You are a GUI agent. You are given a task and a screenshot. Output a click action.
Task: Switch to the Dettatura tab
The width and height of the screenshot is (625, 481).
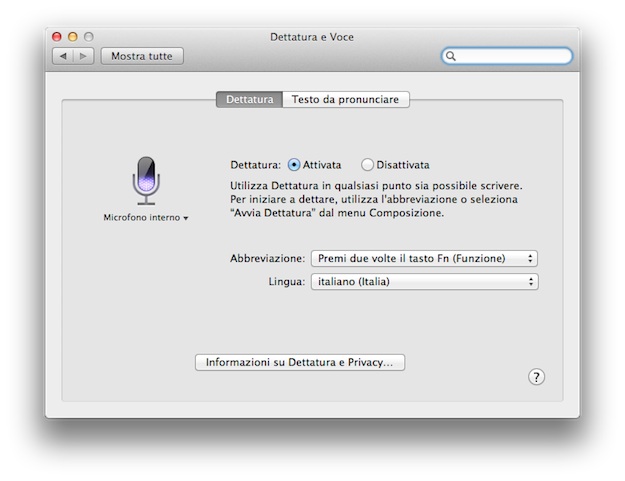249,100
